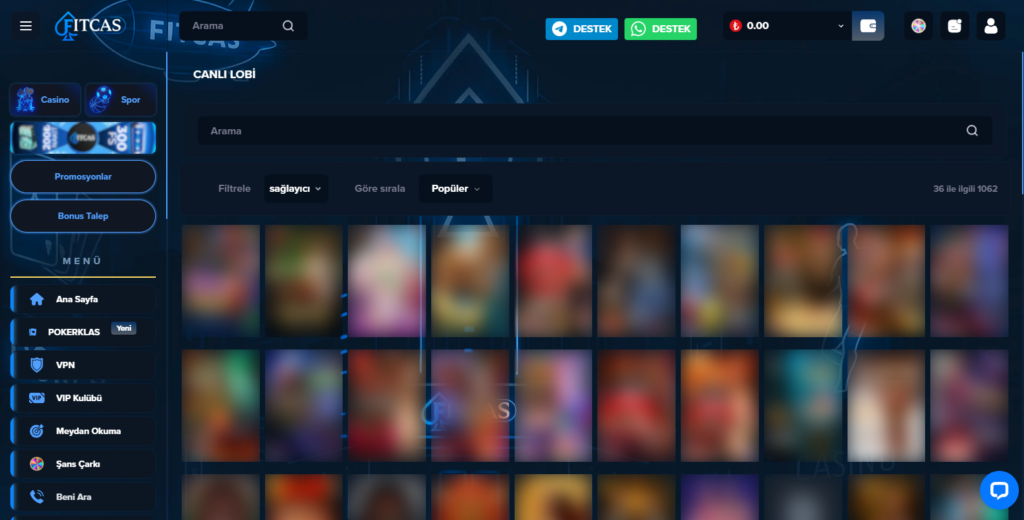
Task: Open the Popüler sort dropdown
Action: click(456, 189)
